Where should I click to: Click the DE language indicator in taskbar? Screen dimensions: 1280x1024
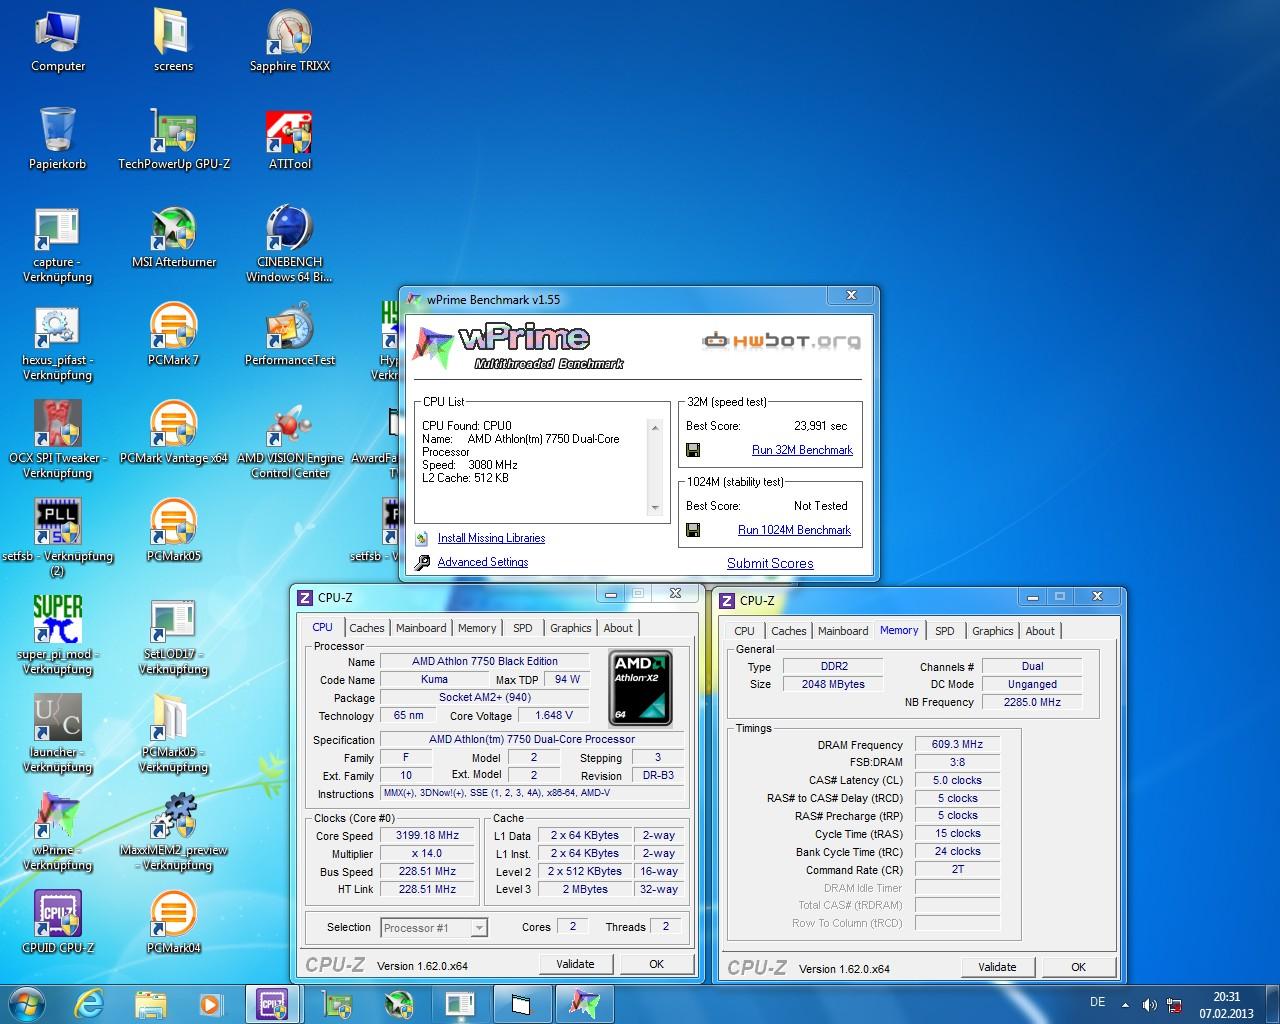(x=1097, y=1002)
